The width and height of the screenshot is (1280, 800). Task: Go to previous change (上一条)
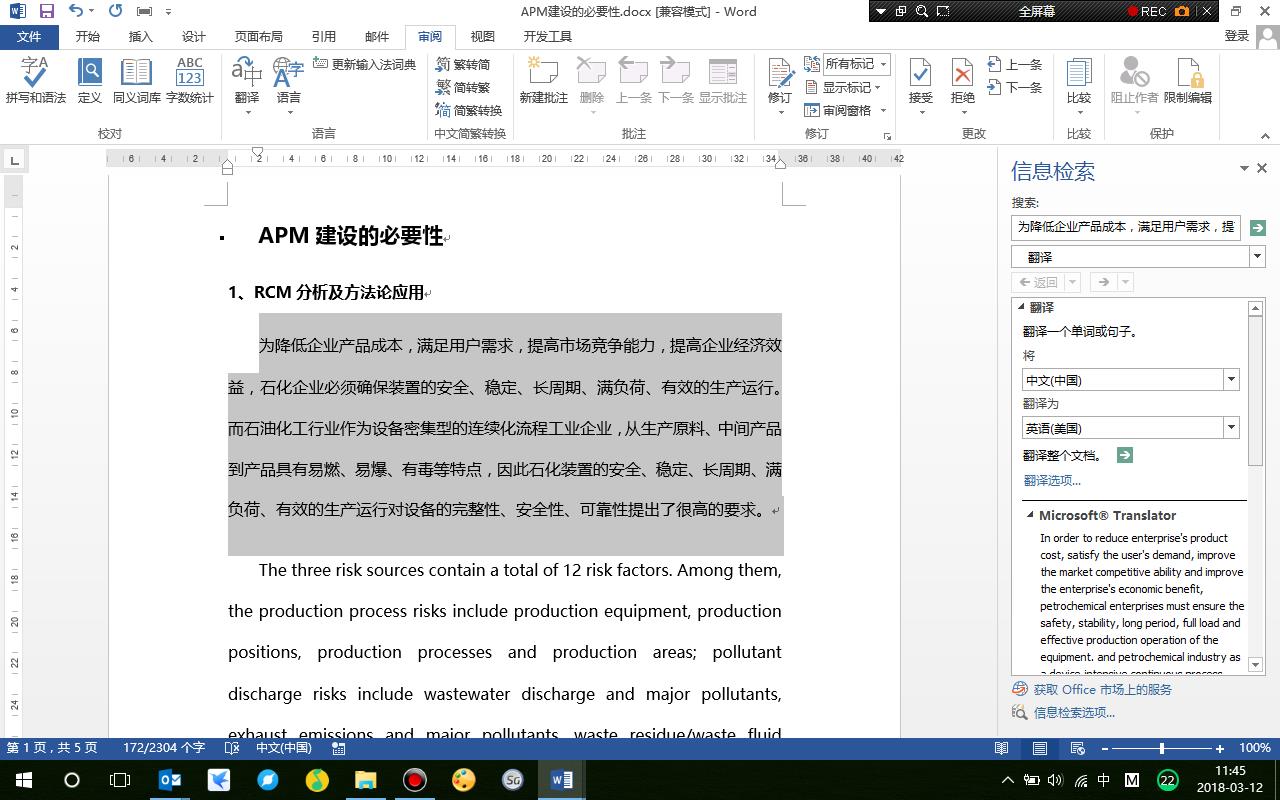coord(1014,64)
